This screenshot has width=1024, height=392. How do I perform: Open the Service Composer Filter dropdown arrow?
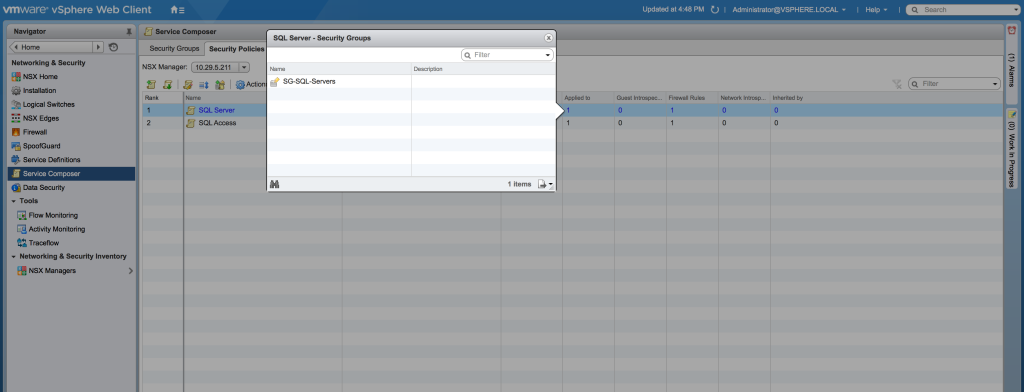click(x=995, y=84)
